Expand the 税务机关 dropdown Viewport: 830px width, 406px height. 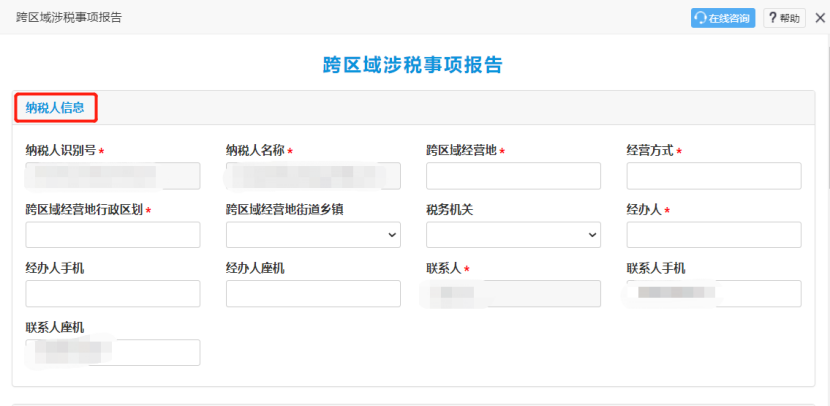tap(513, 234)
